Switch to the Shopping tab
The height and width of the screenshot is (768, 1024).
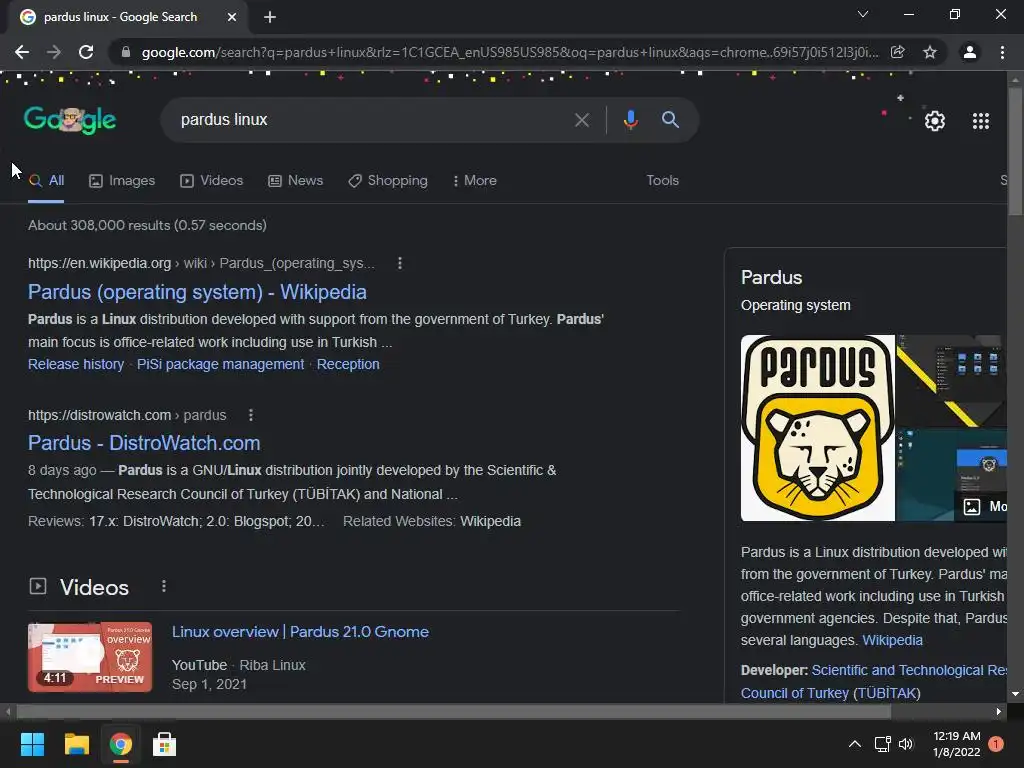pos(388,181)
